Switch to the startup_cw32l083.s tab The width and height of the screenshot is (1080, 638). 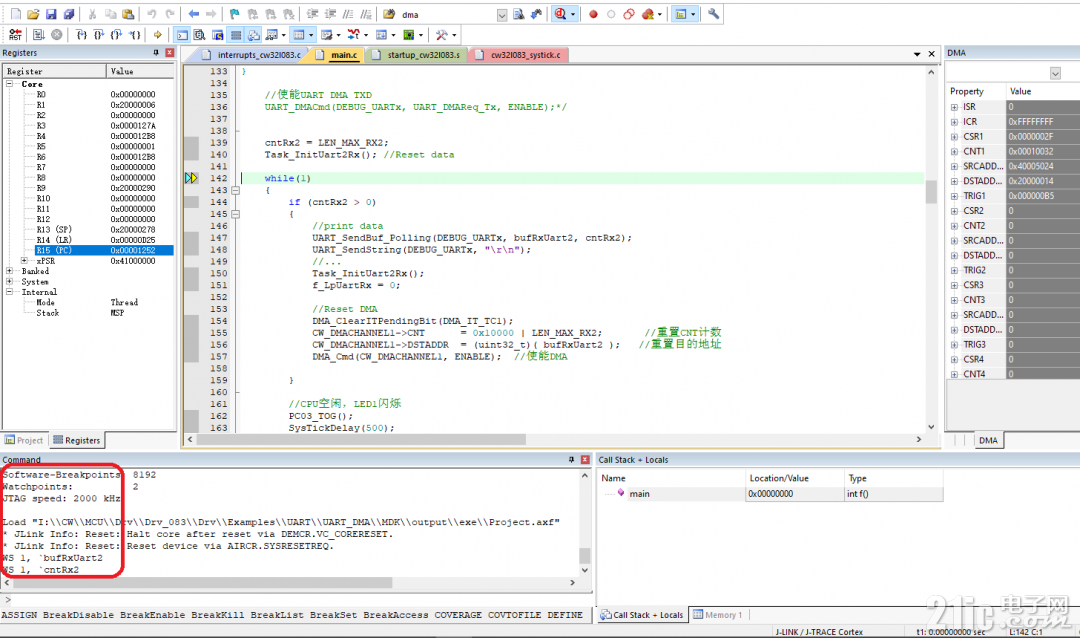[416, 54]
